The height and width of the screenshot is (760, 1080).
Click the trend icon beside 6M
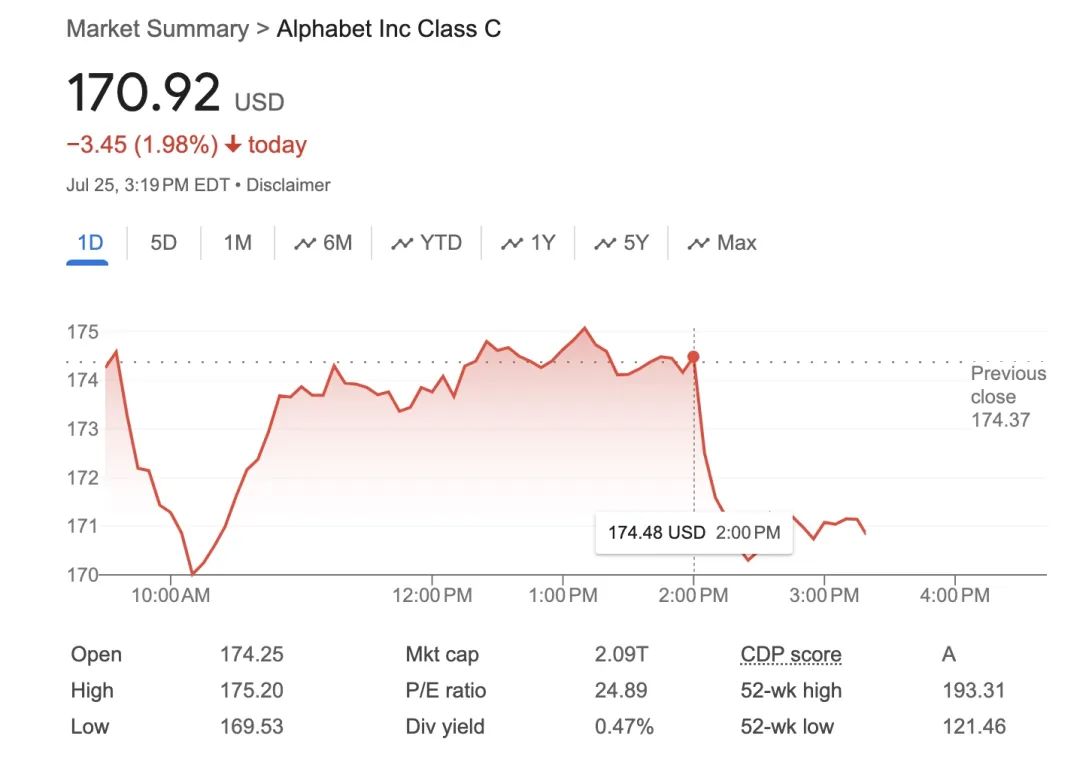click(305, 244)
